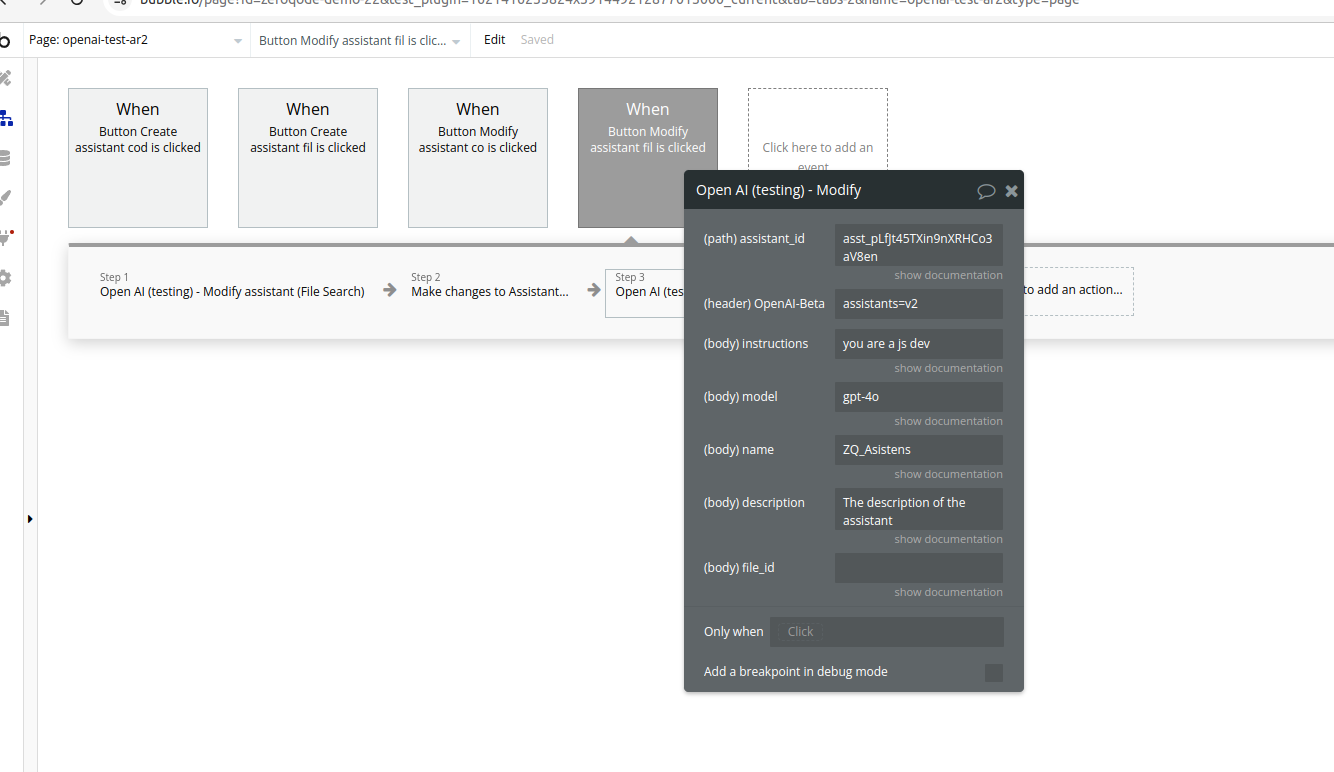Edit the instructions field 'you are a js dev'
Image resolution: width=1334 pixels, height=772 pixels.
(x=918, y=343)
